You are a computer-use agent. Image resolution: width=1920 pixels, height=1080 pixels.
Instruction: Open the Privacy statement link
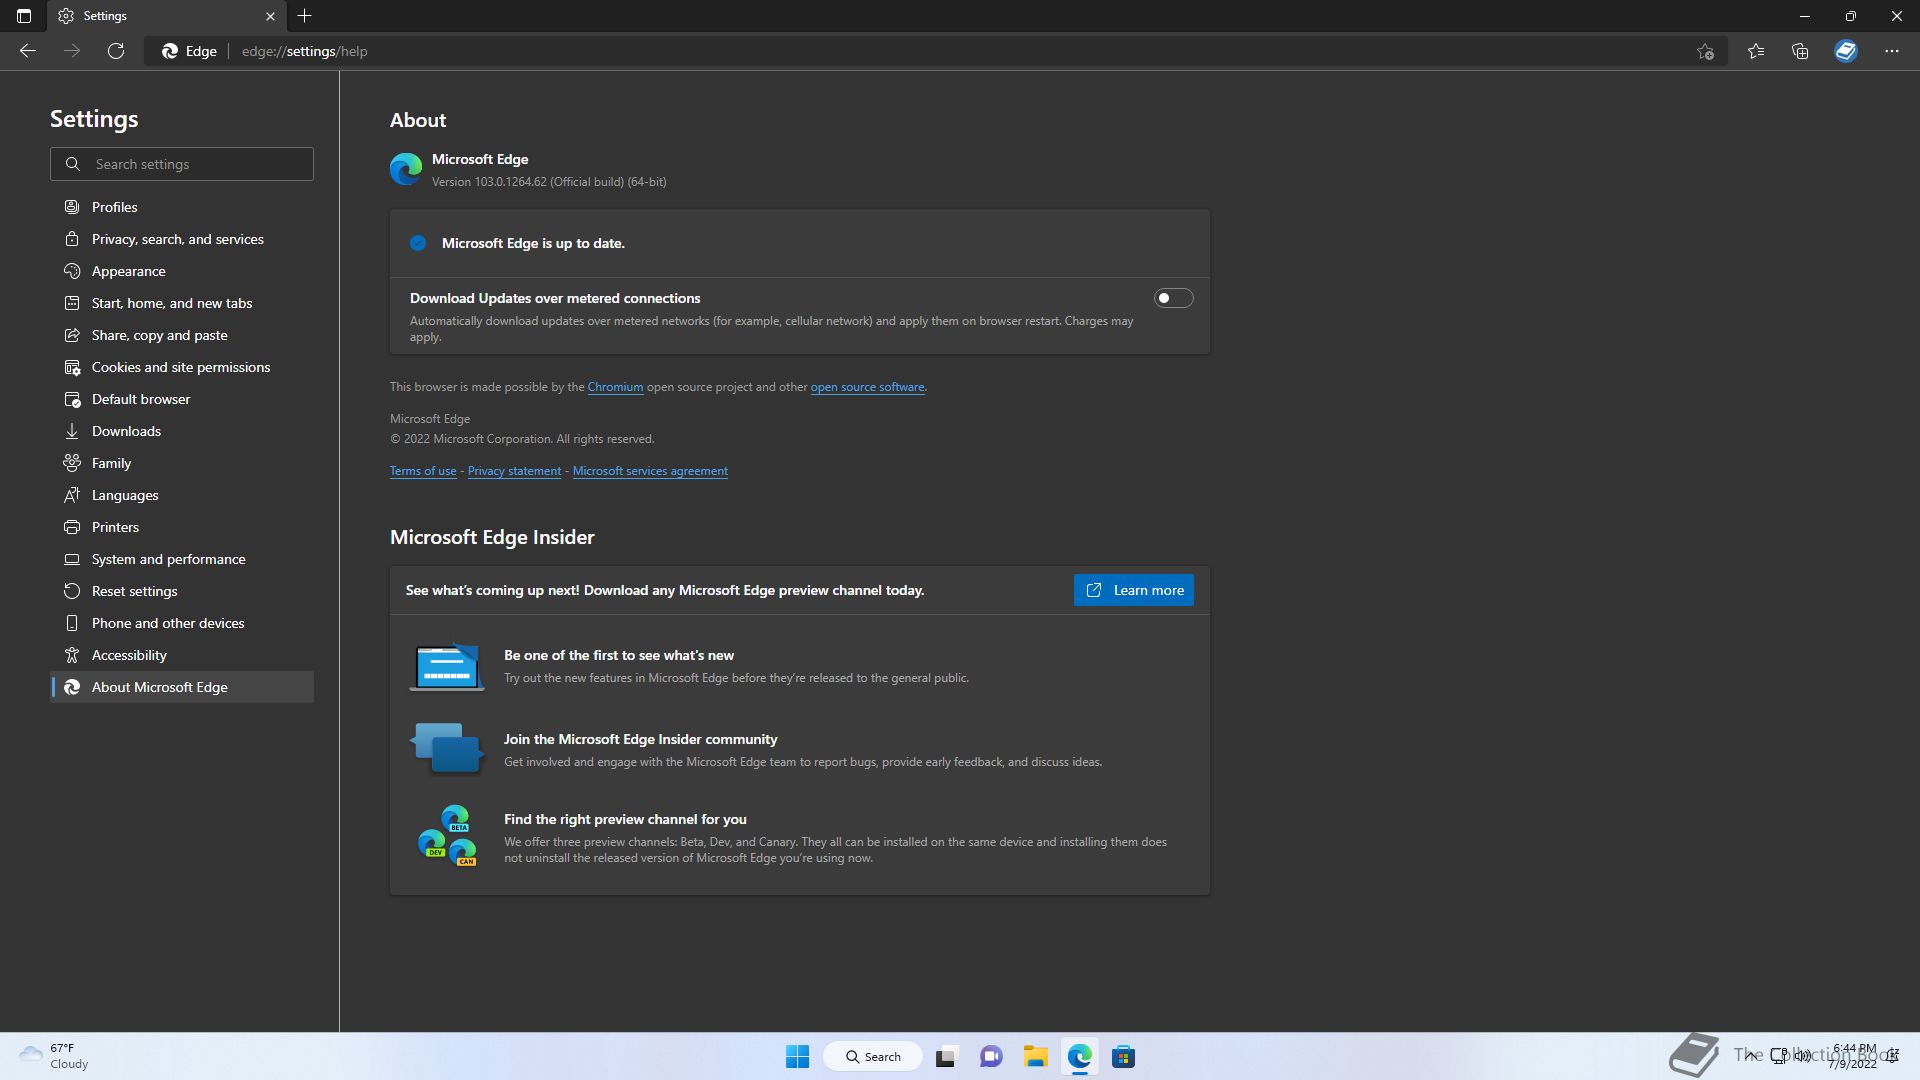point(514,471)
